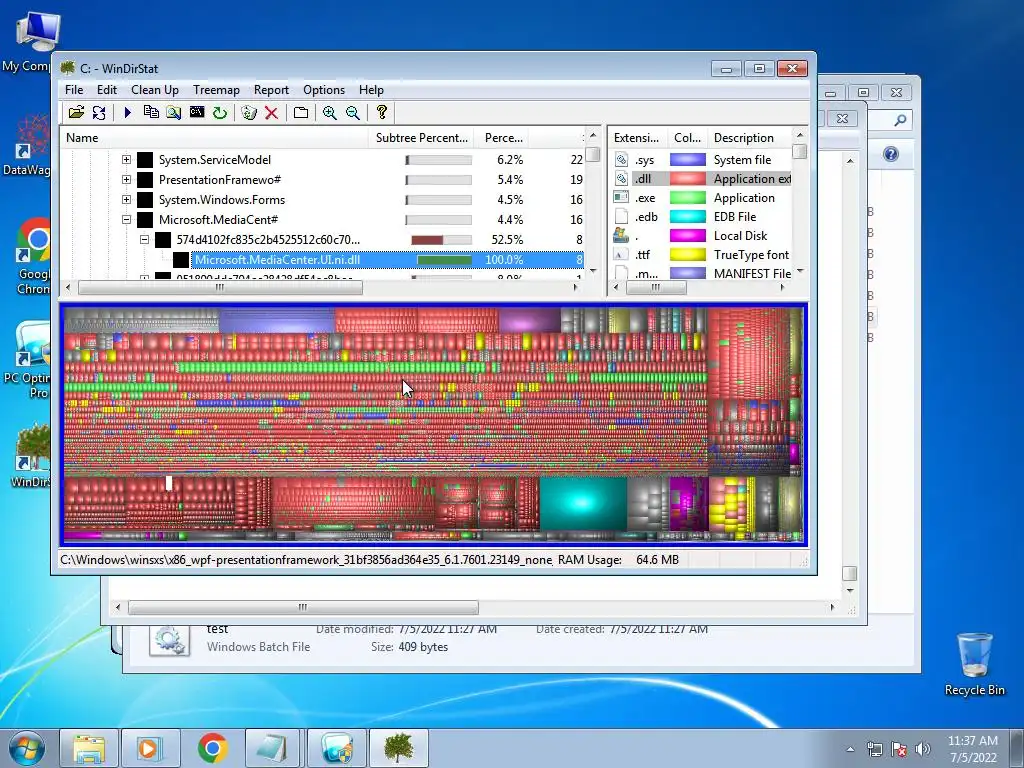The width and height of the screenshot is (1024, 768).
Task: Click the Local Disk drive icon
Action: [621, 235]
